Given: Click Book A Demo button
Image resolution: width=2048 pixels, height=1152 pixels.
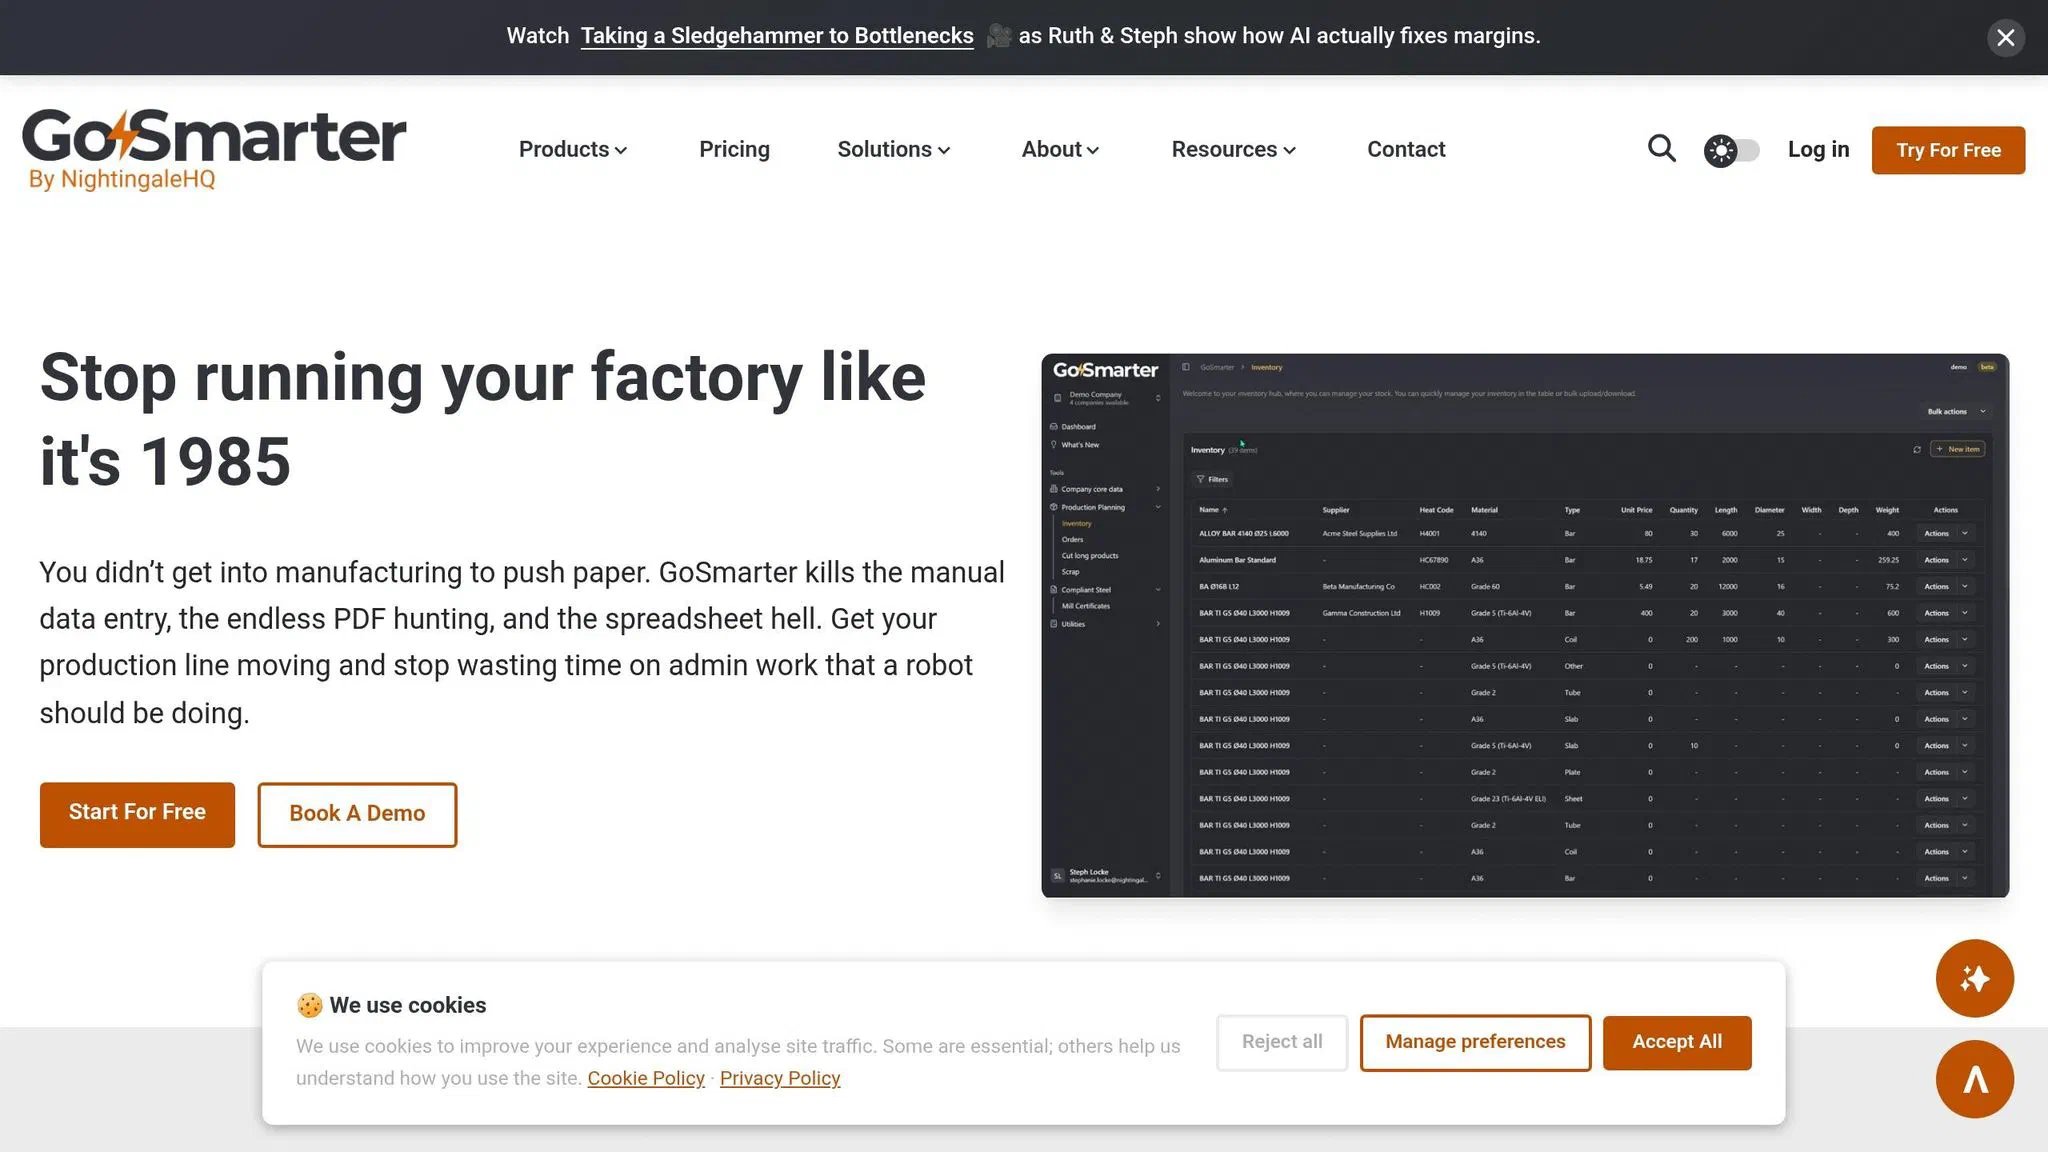Looking at the screenshot, I should point(357,814).
